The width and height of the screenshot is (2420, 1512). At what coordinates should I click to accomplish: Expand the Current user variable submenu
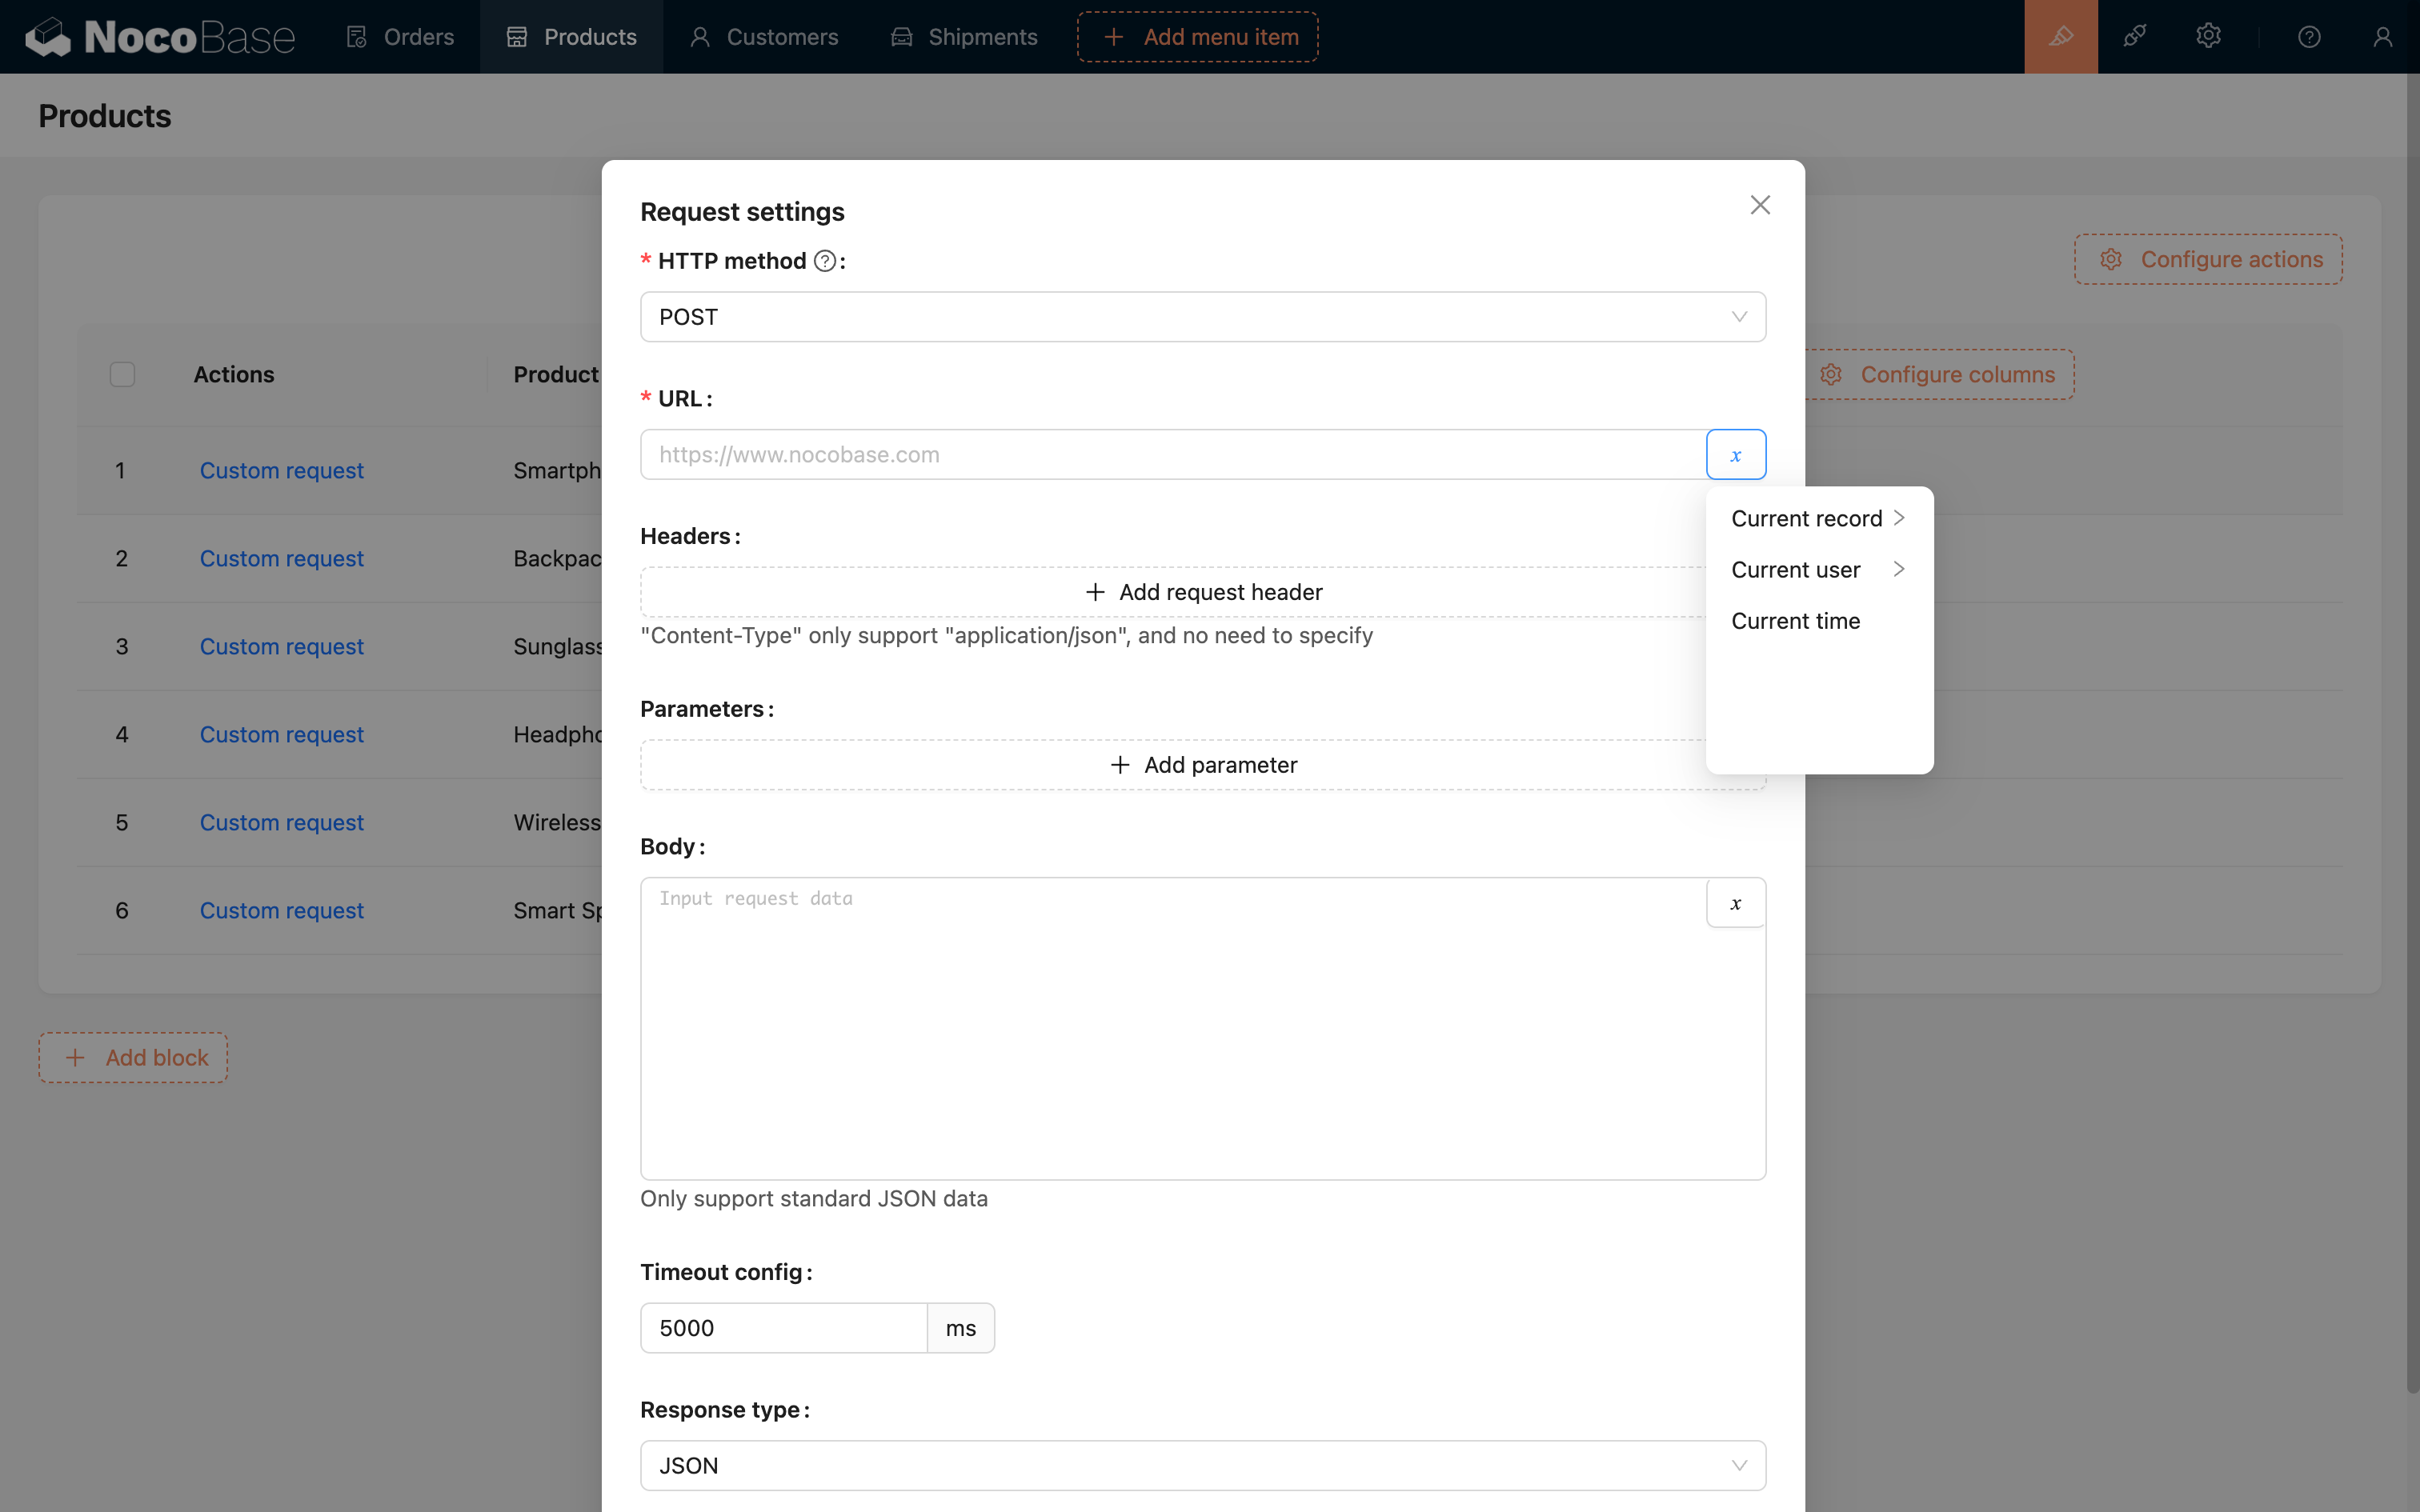tap(1817, 569)
